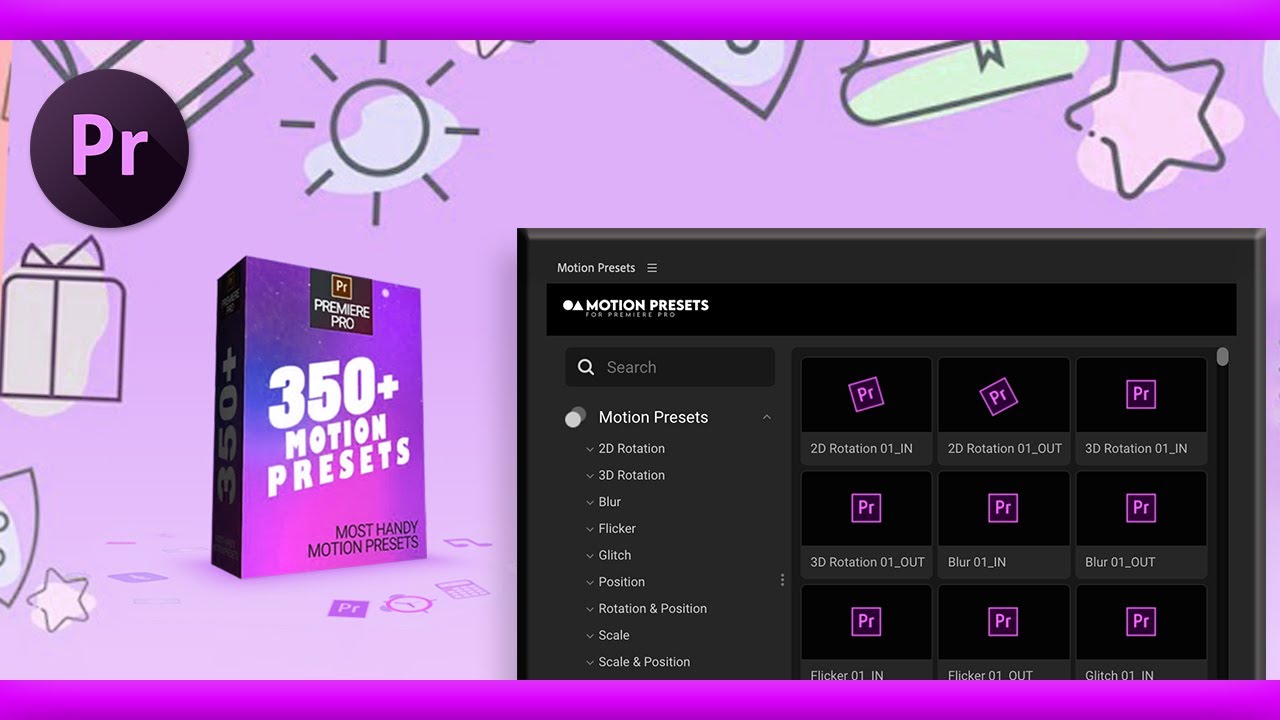The height and width of the screenshot is (720, 1280).
Task: Click the '3D Rotation 01_OUT' caption text
Action: pos(867,562)
